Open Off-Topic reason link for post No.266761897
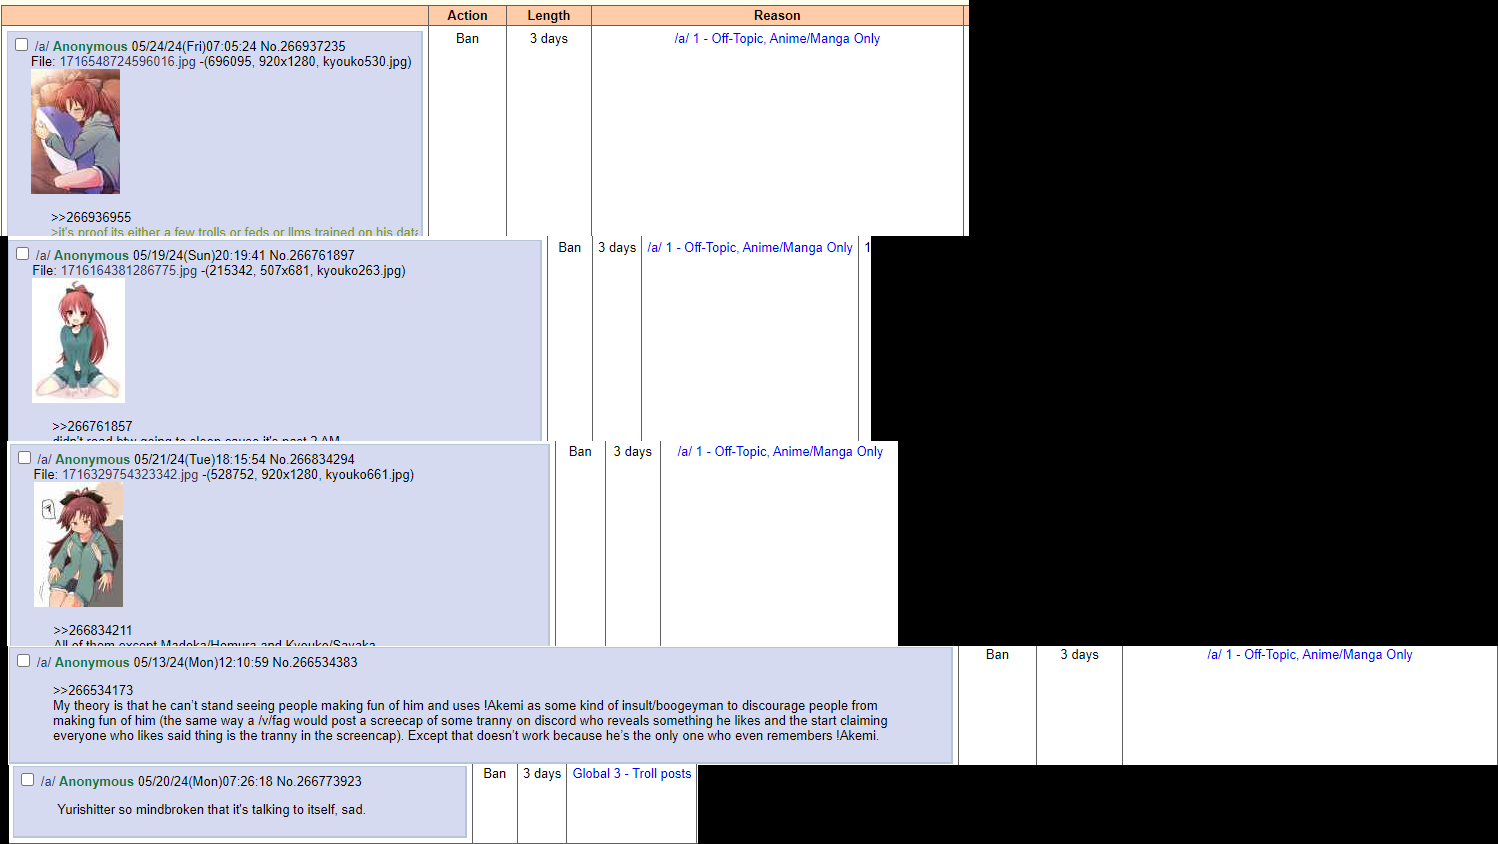Viewport: 1498px width, 844px height. pos(750,248)
